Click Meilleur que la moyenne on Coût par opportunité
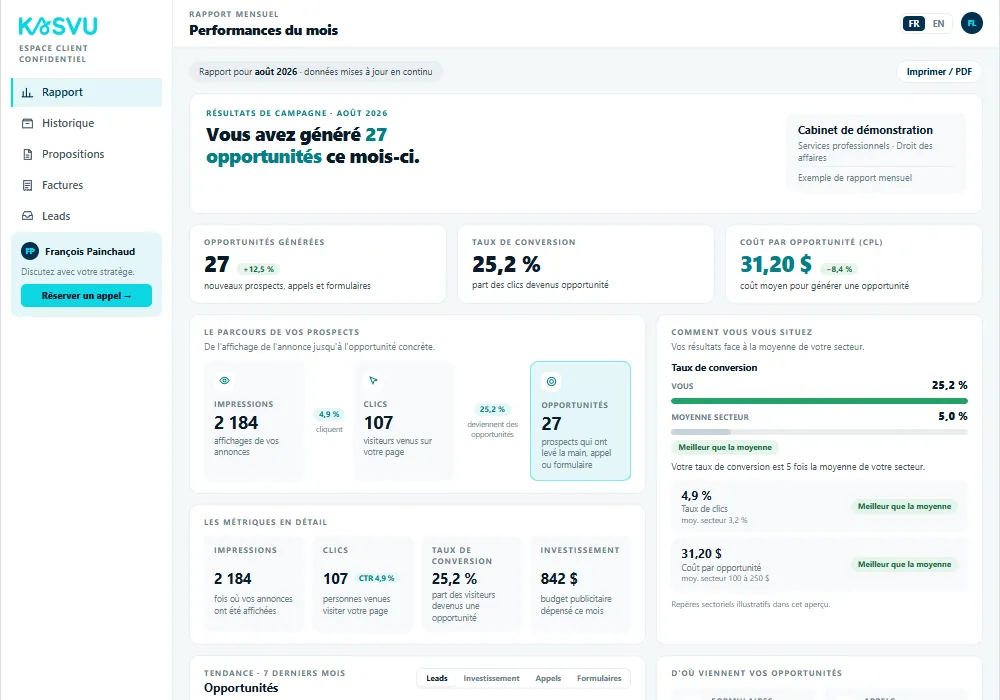Viewport: 1000px width, 700px height. tap(904, 564)
